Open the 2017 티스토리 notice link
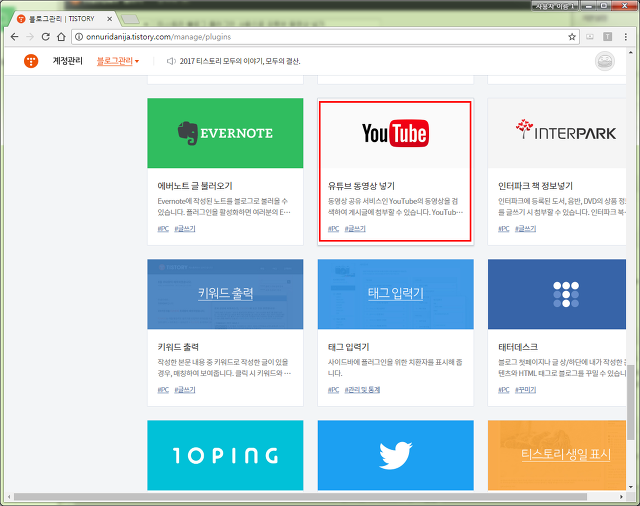 click(240, 61)
